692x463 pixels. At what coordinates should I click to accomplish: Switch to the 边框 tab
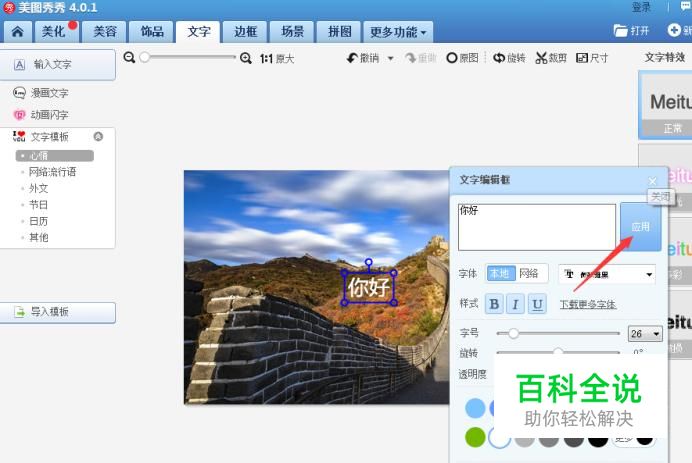click(x=245, y=32)
